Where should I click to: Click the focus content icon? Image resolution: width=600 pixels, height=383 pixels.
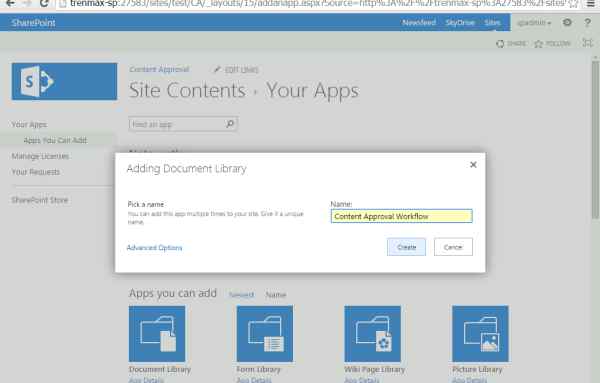click(x=587, y=43)
